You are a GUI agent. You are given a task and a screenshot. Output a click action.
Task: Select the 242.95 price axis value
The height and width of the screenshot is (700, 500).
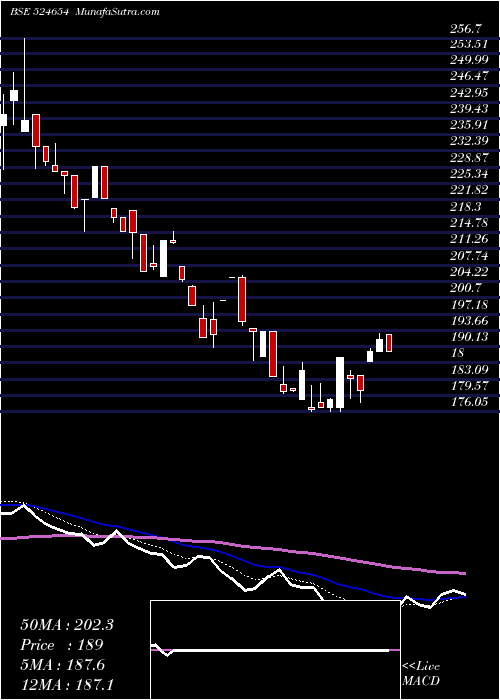pyautogui.click(x=469, y=93)
